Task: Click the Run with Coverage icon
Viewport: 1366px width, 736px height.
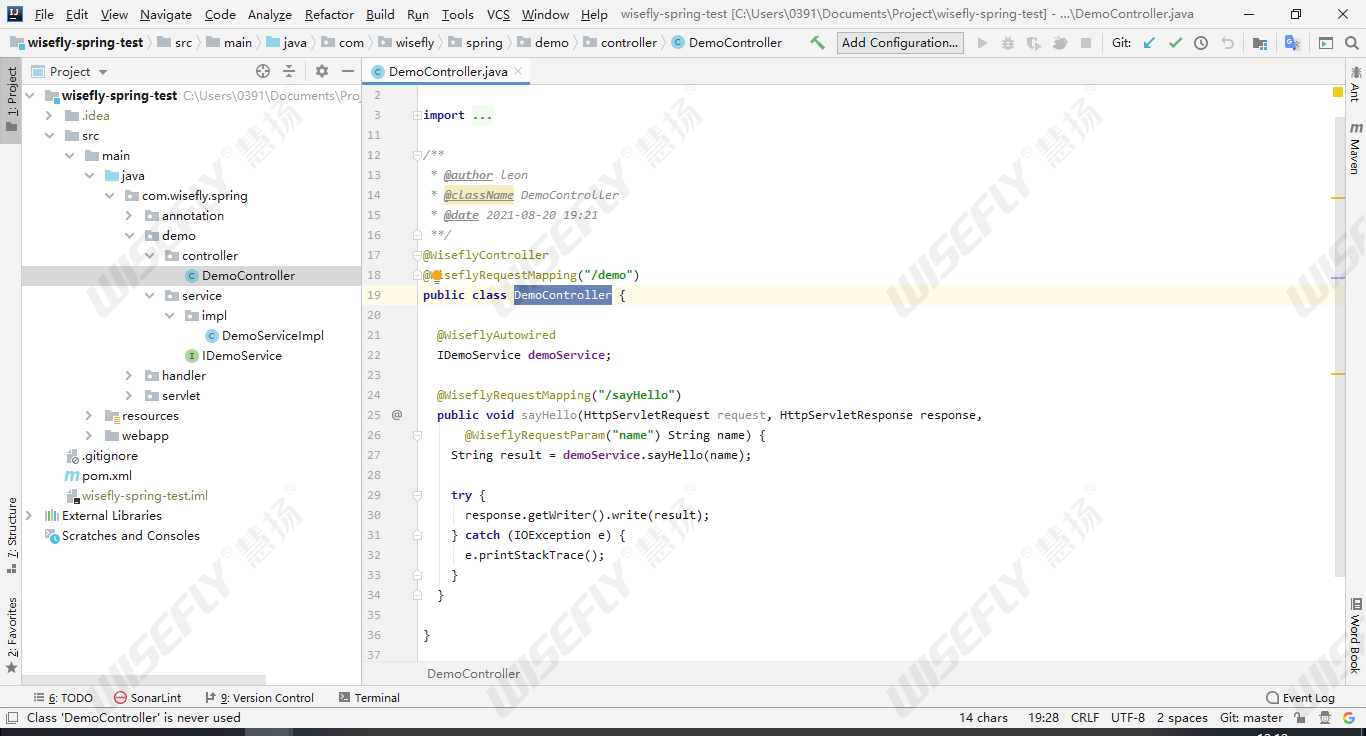Action: tap(1034, 43)
